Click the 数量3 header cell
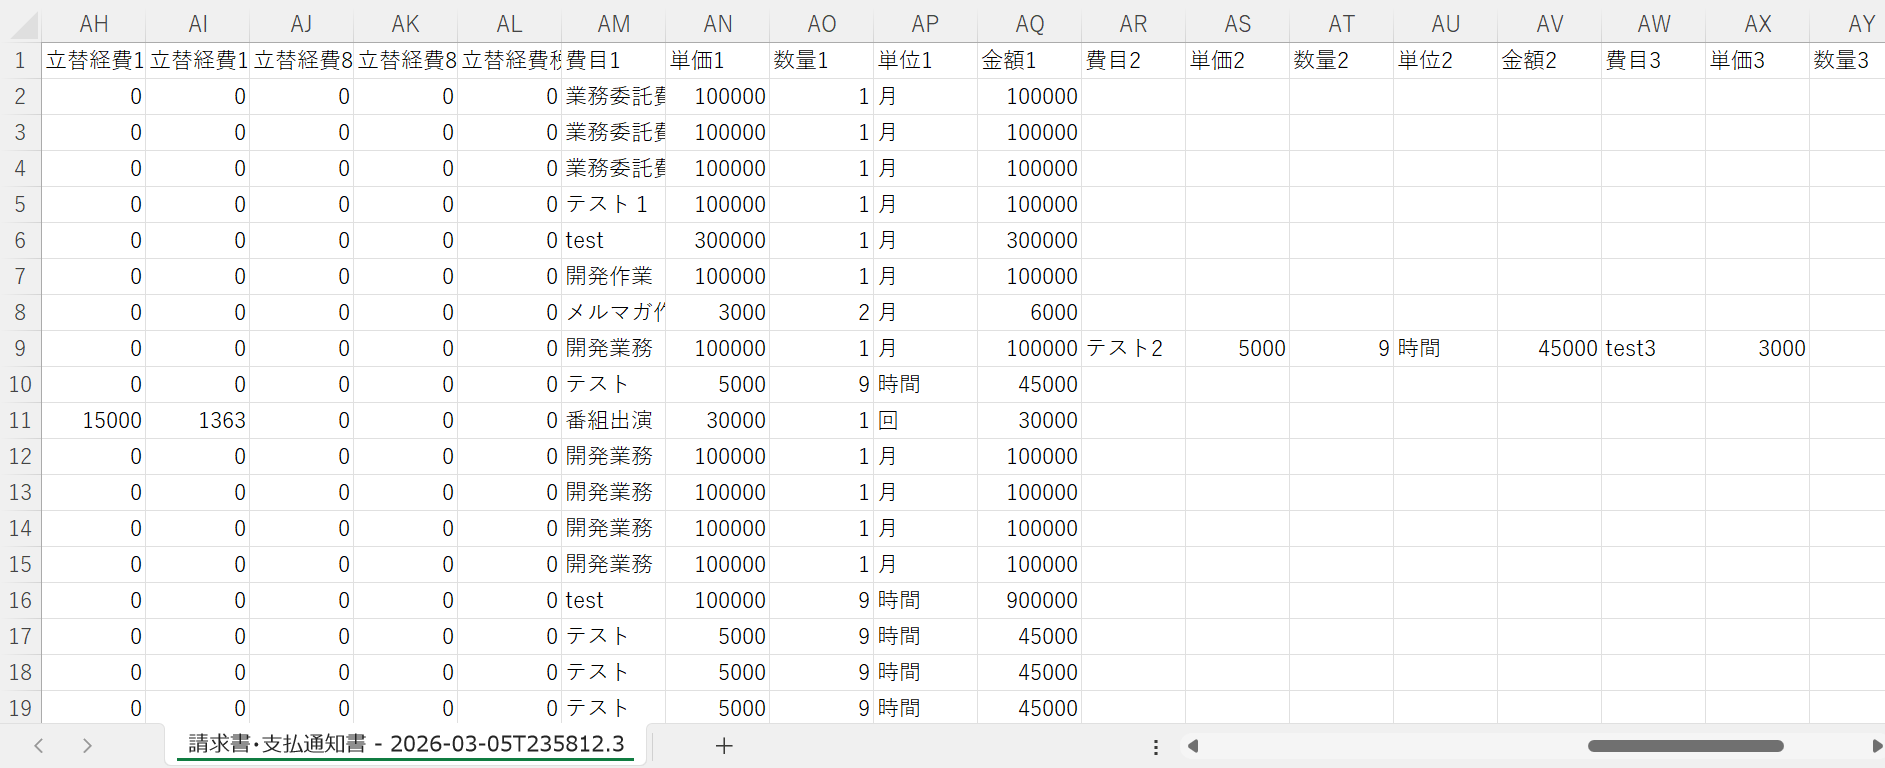1885x768 pixels. [1848, 60]
